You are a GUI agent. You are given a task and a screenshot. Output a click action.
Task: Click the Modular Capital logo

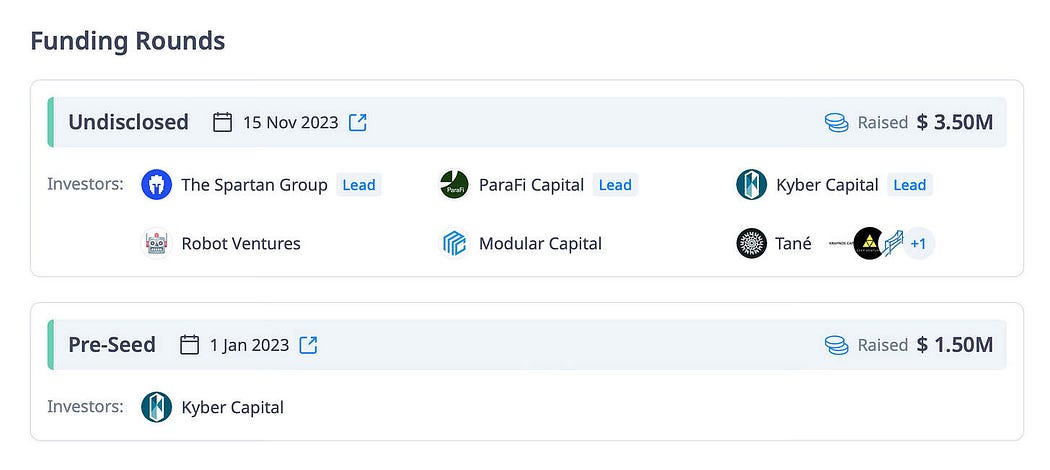(x=454, y=243)
